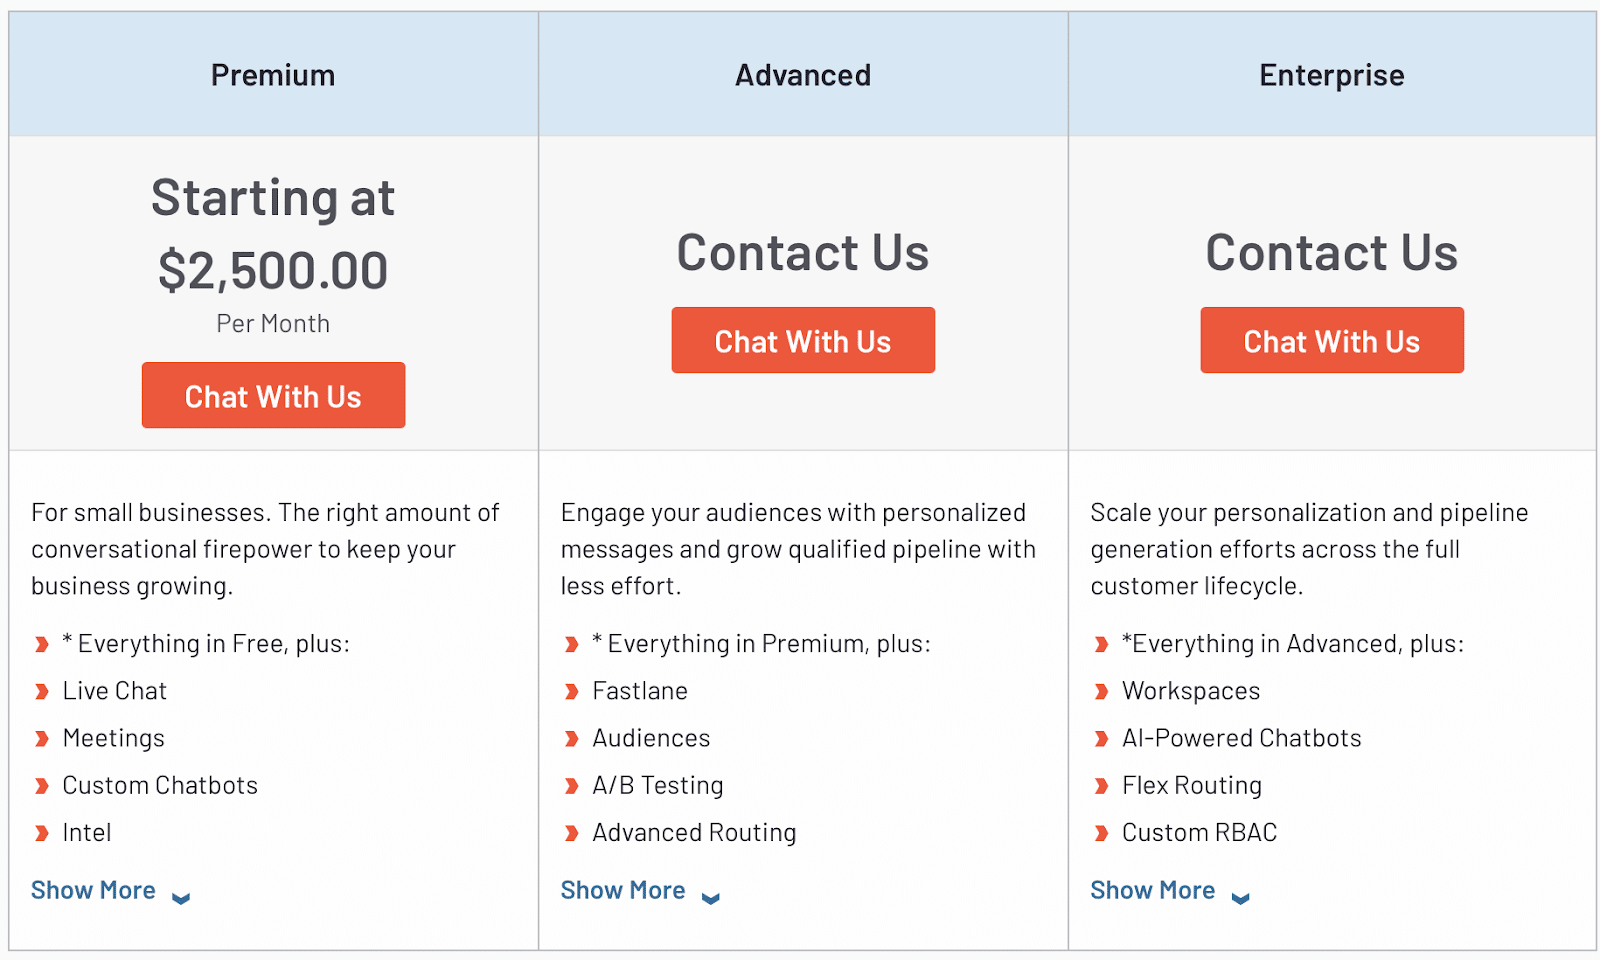Click the Chat With Us button under Premium
Screen dimensions: 1600x960
tap(273, 395)
